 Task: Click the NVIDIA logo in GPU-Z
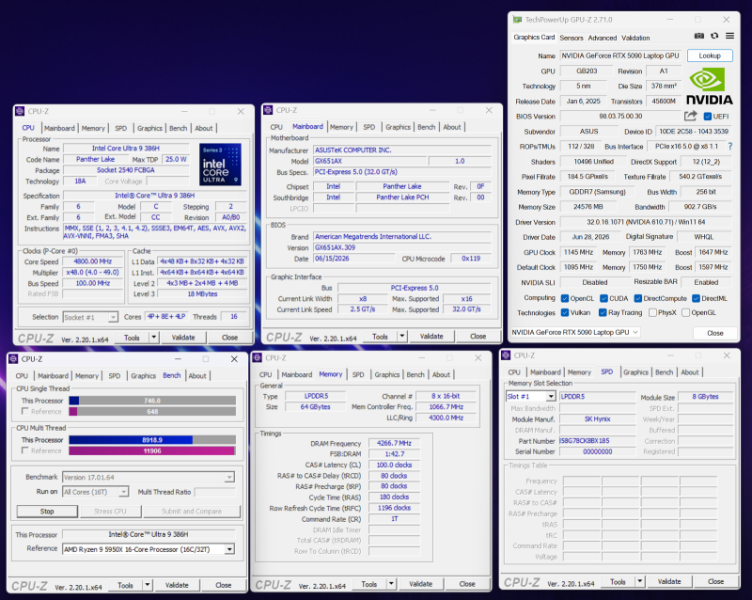click(709, 86)
